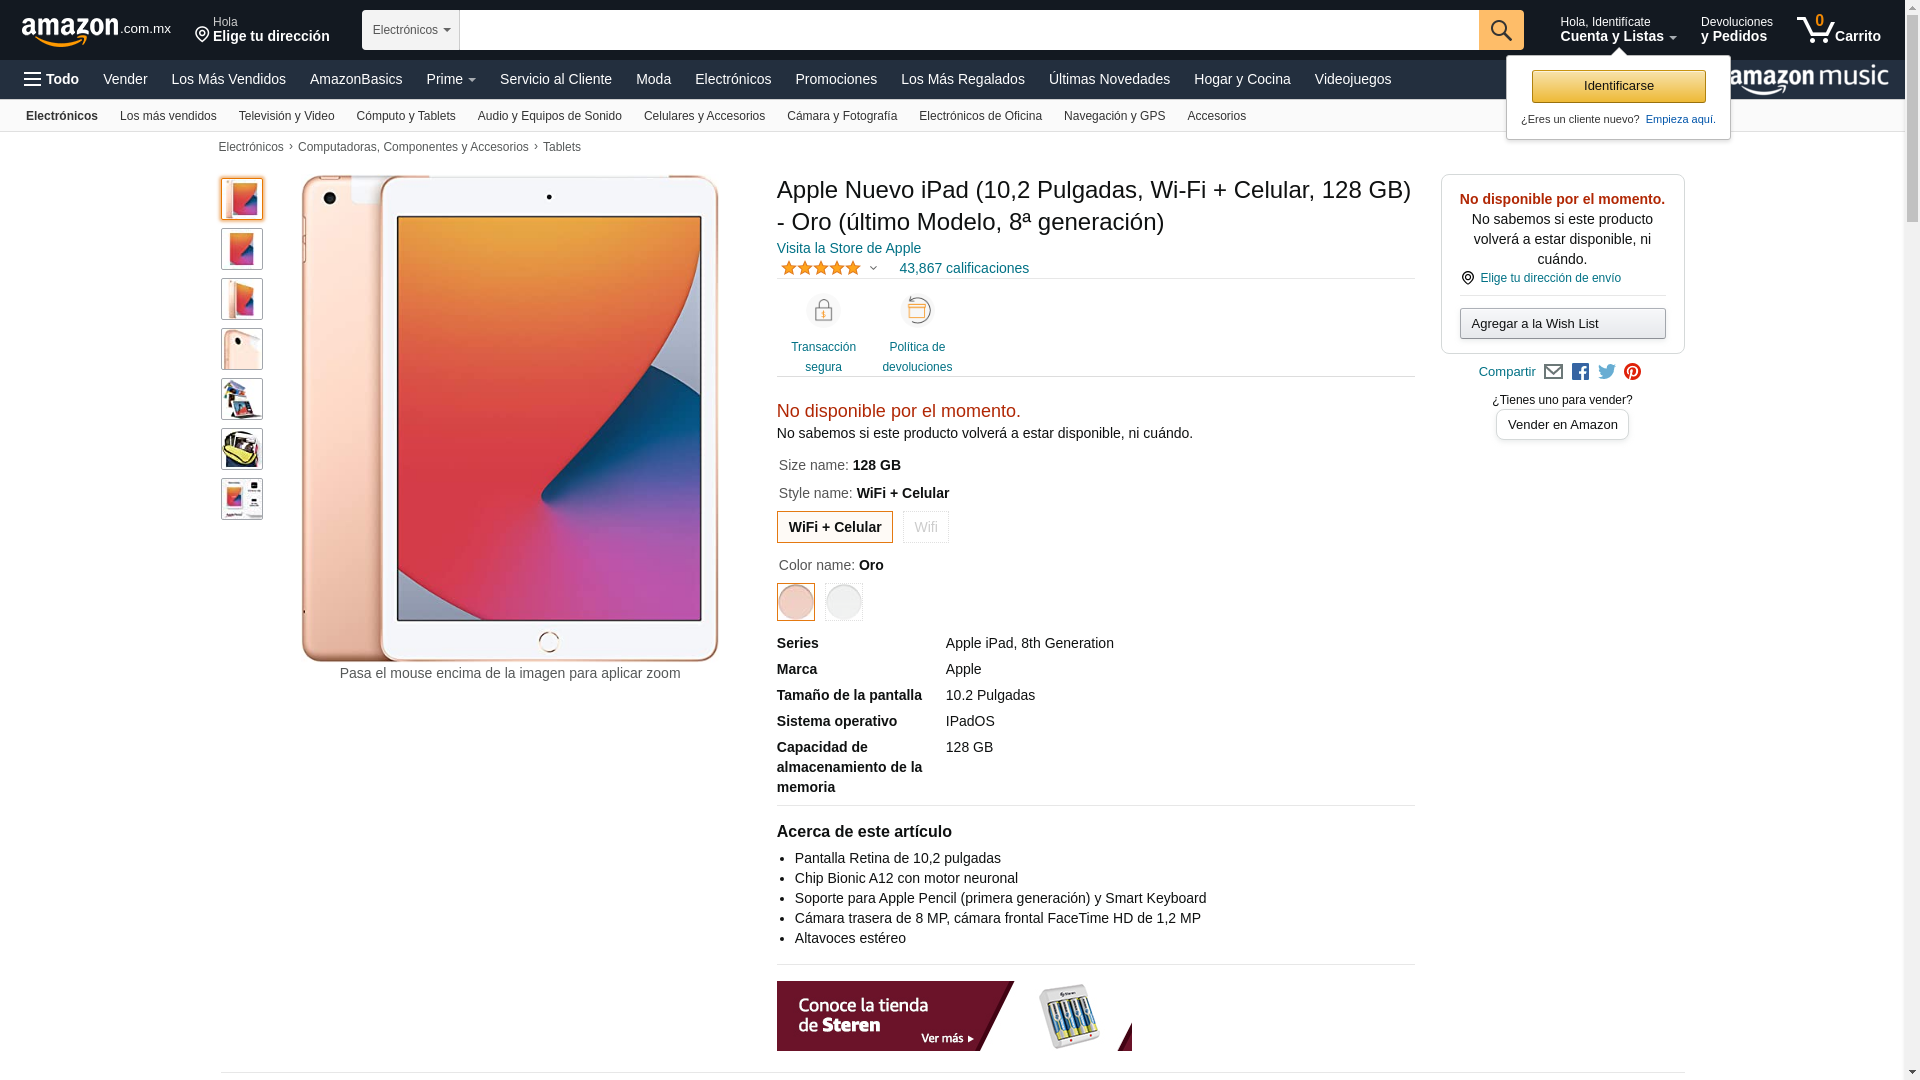Click Agregar a la Wish List

(x=1563, y=323)
